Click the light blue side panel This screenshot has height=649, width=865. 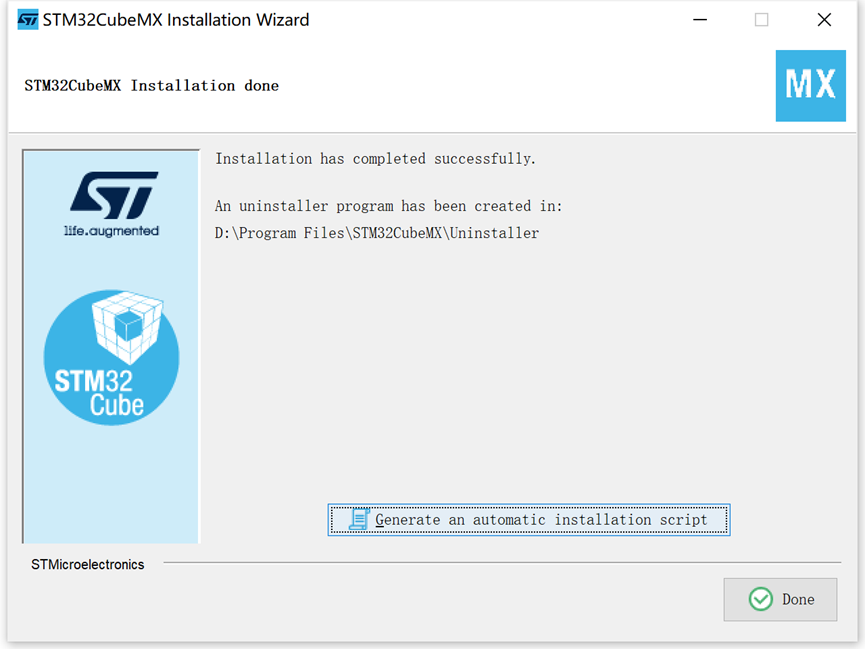pos(111,347)
